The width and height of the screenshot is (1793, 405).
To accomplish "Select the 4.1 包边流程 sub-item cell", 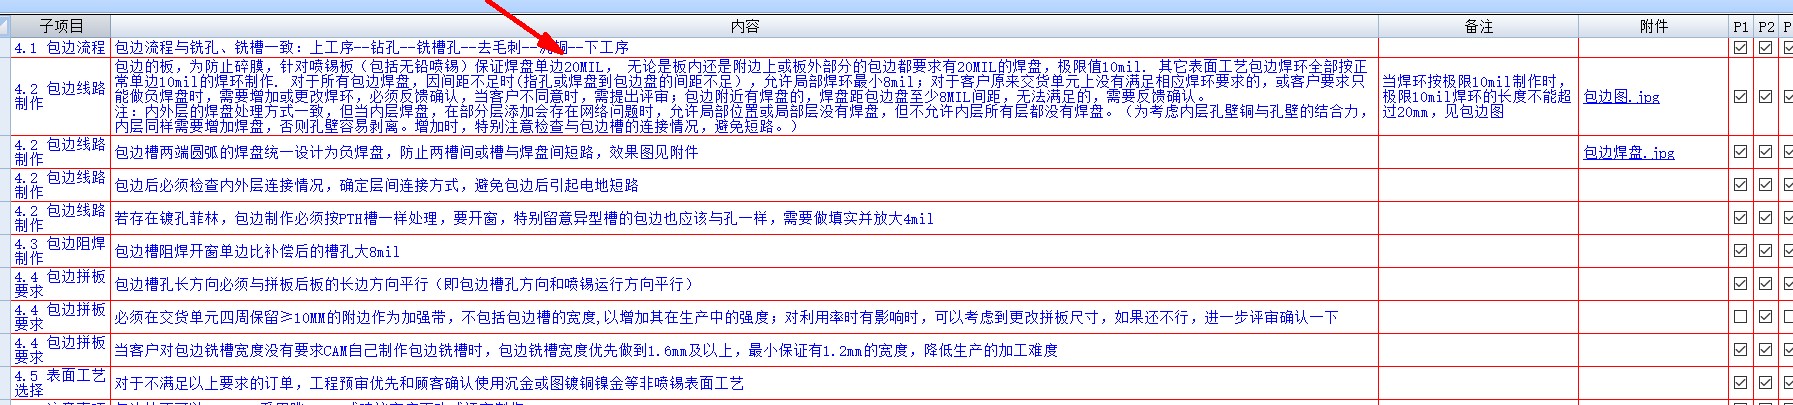I will tap(61, 47).
